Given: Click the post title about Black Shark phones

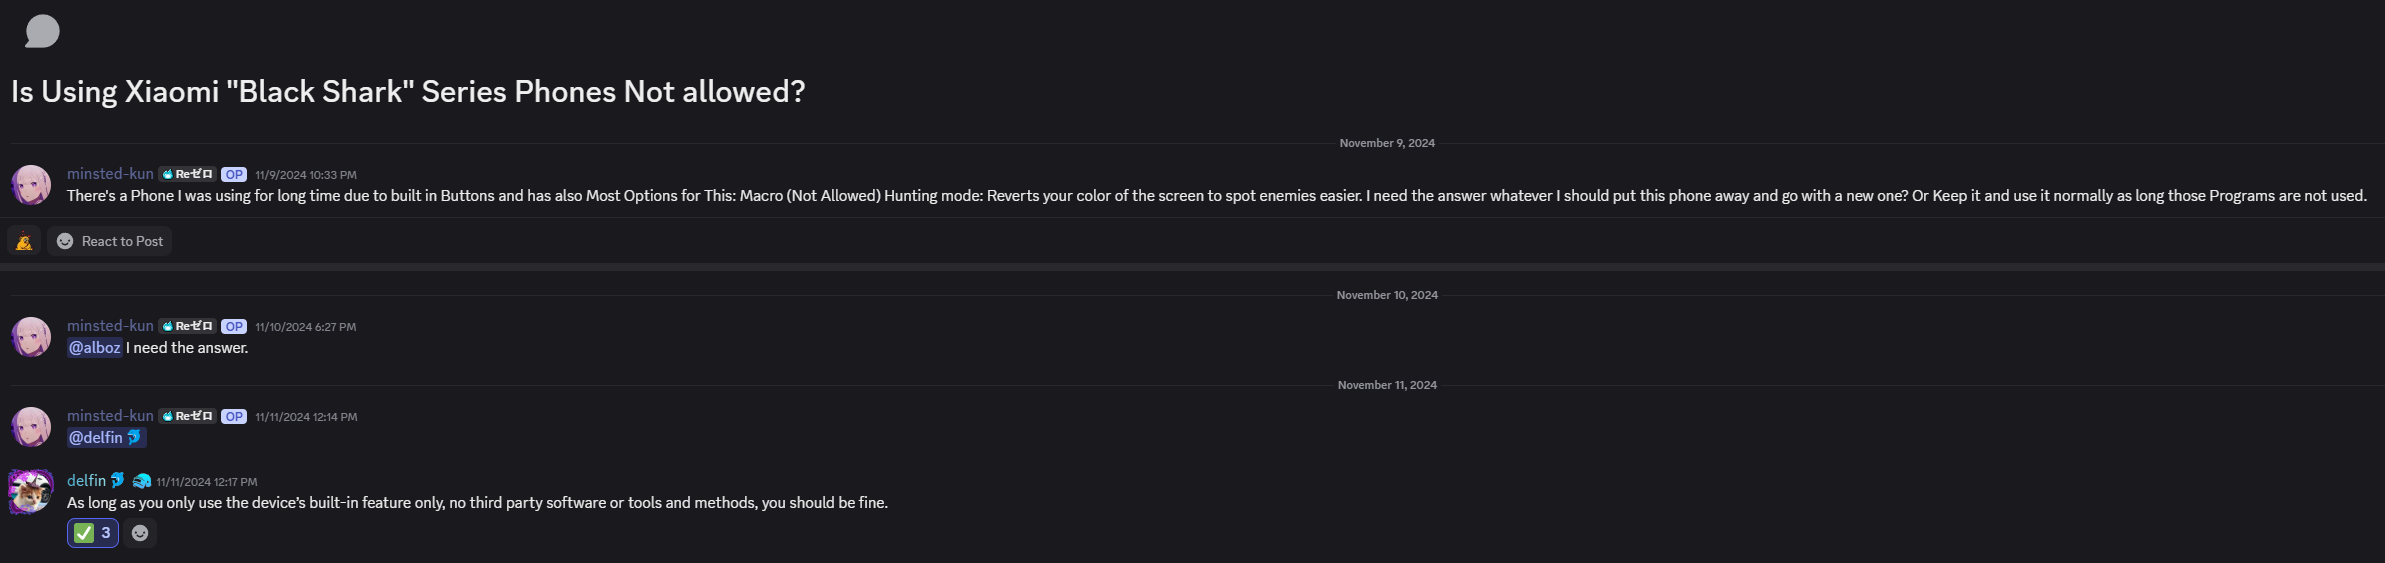Looking at the screenshot, I should pos(408,92).
